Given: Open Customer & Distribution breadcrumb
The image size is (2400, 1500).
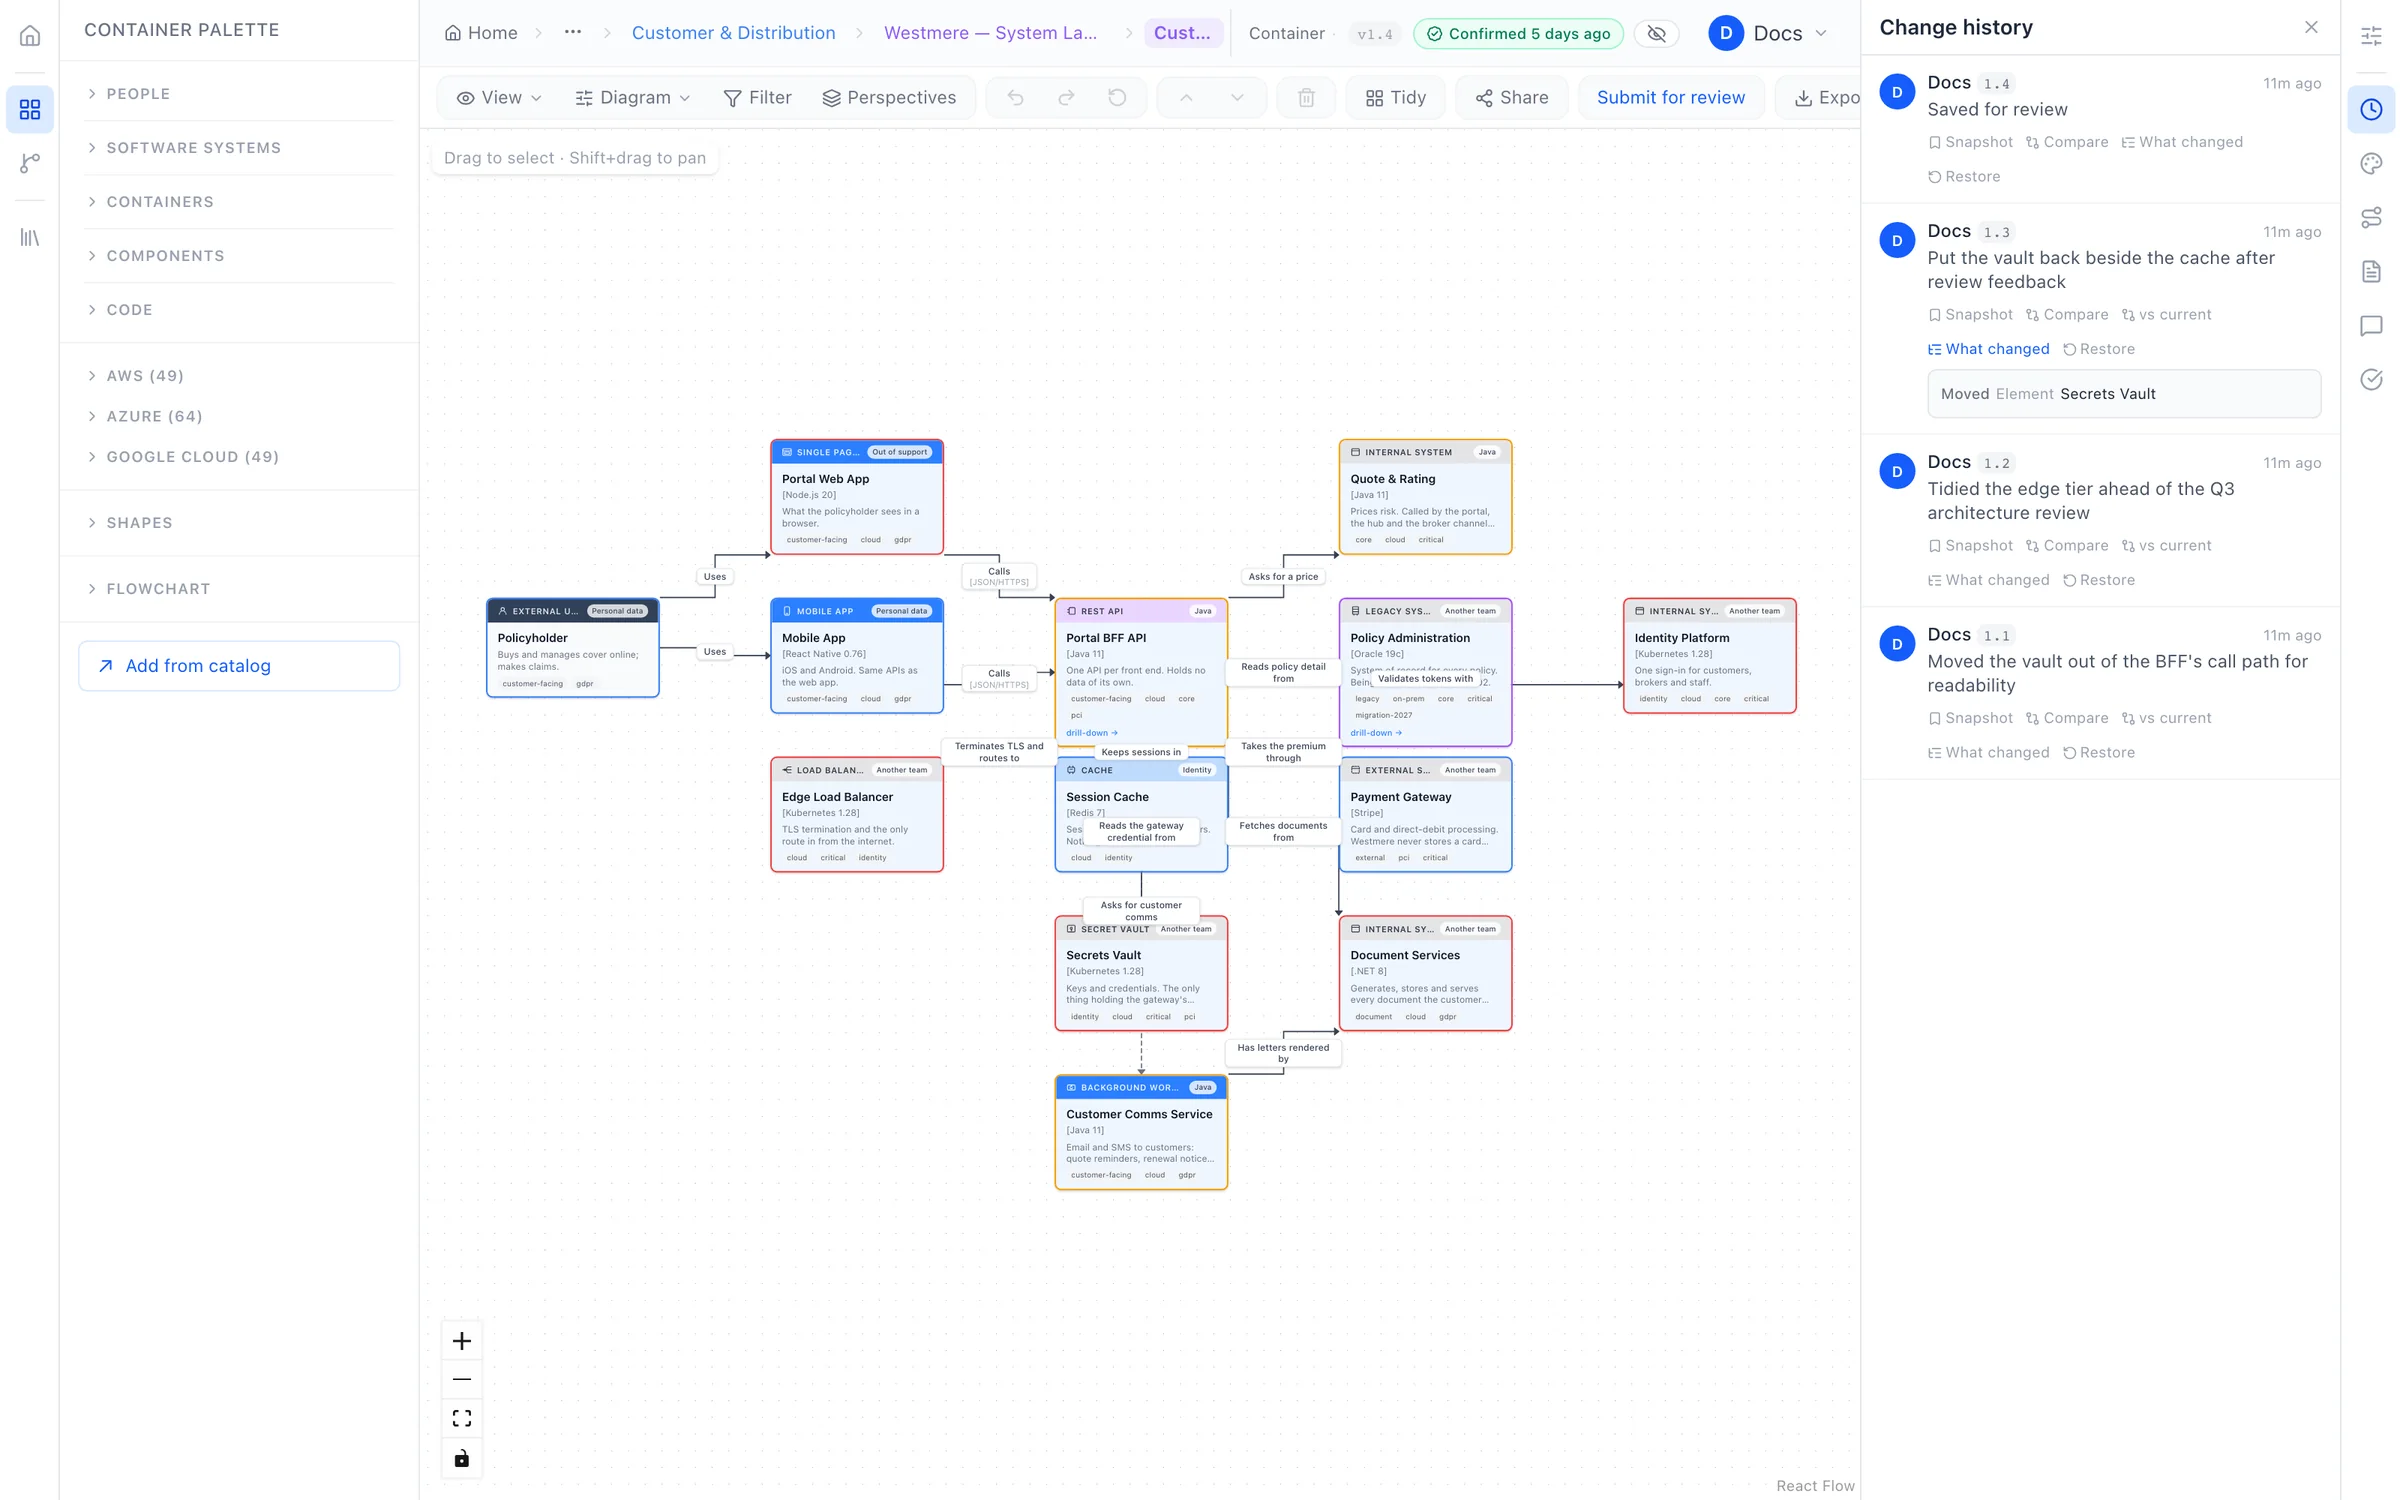Looking at the screenshot, I should pyautogui.click(x=733, y=33).
